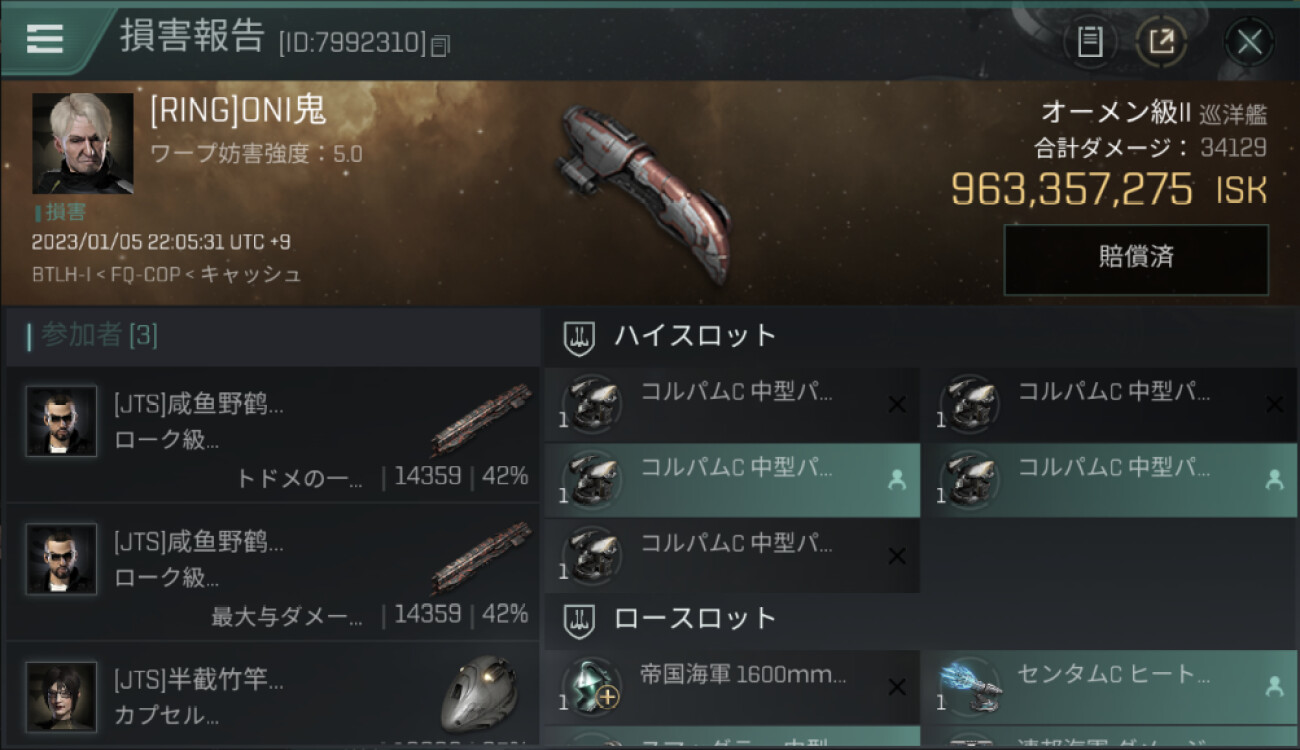Viewport: 1300px width, 750px height.
Task: Select the 参加者 [3] header
Action: coord(92,336)
